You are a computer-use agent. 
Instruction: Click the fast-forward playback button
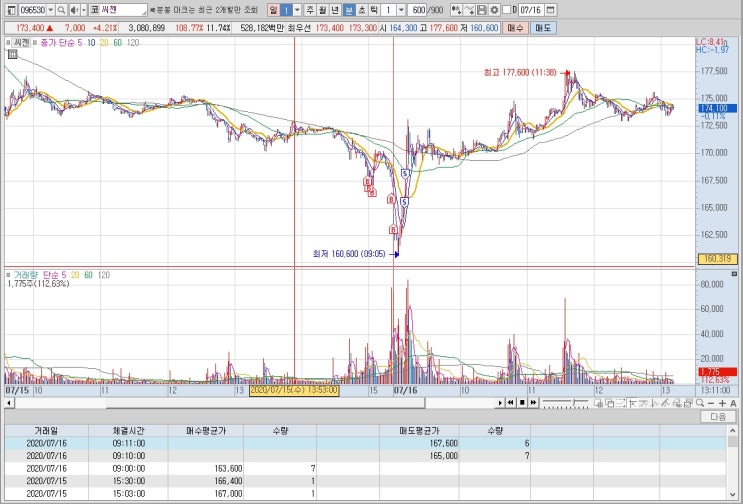click(x=533, y=403)
